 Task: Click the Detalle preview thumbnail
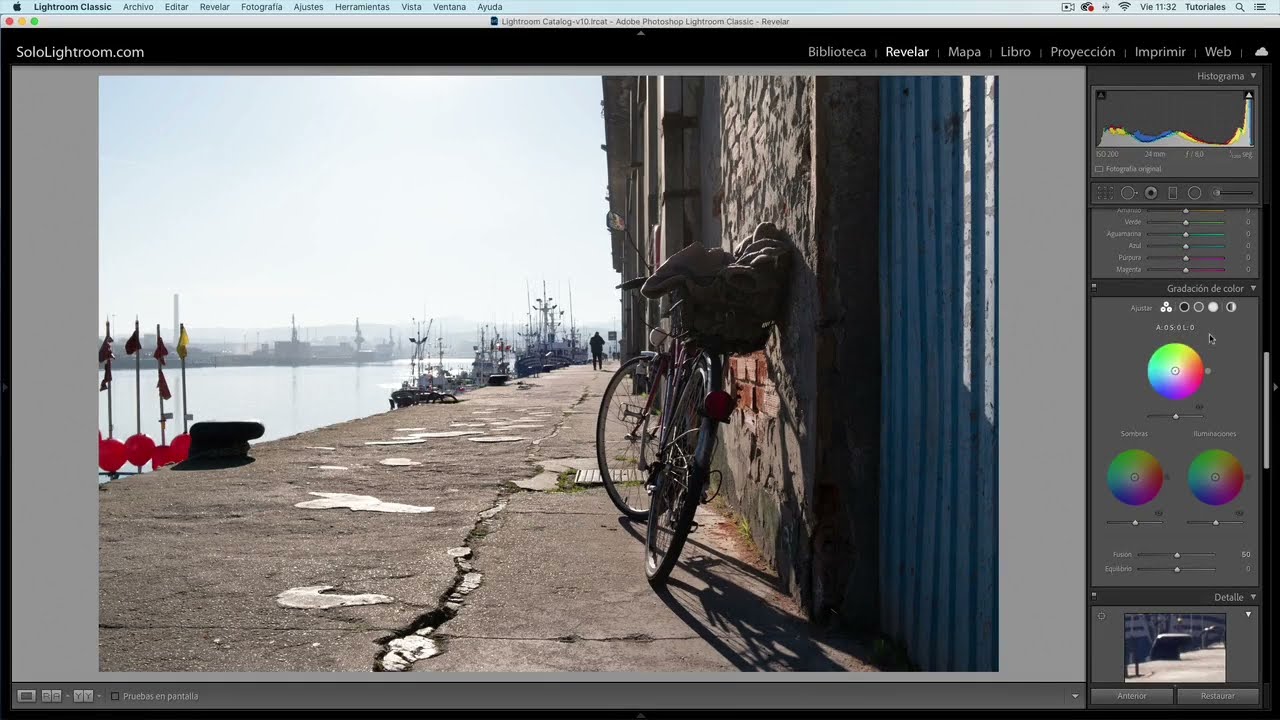(x=1175, y=648)
